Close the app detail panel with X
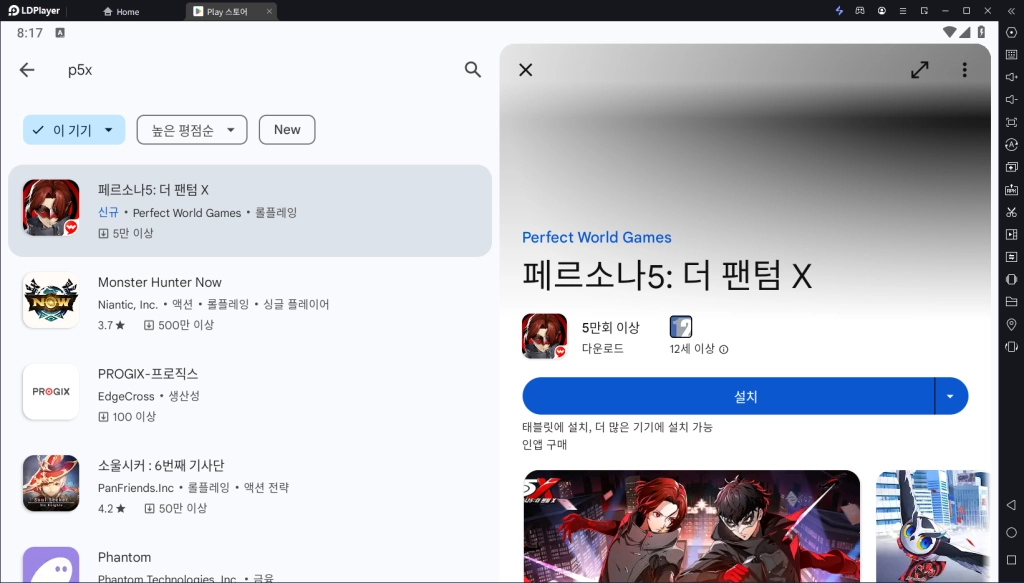Viewport: 1024px width, 583px height. point(526,70)
